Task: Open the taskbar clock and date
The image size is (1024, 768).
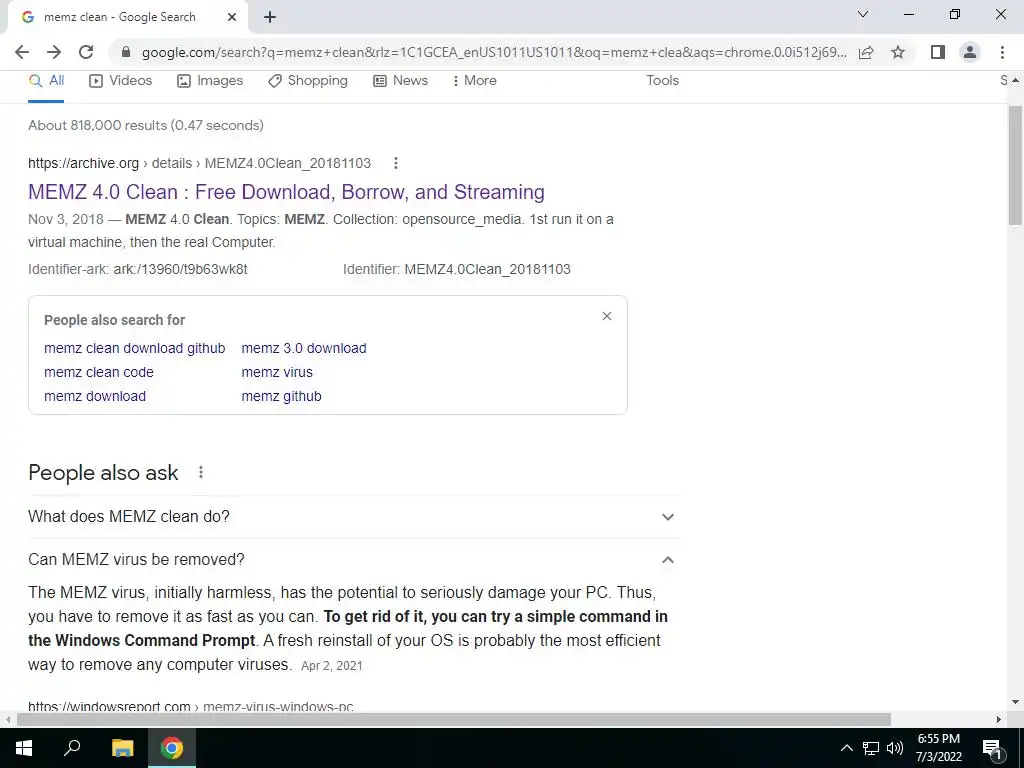Action: pyautogui.click(x=938, y=748)
